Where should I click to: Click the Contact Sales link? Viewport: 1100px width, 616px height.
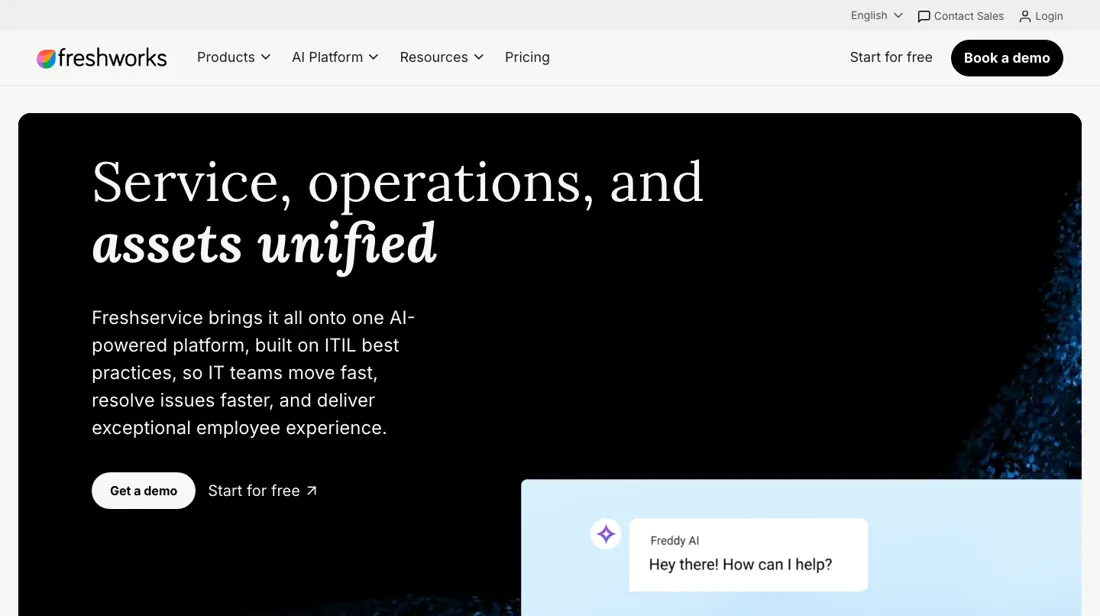(x=960, y=16)
